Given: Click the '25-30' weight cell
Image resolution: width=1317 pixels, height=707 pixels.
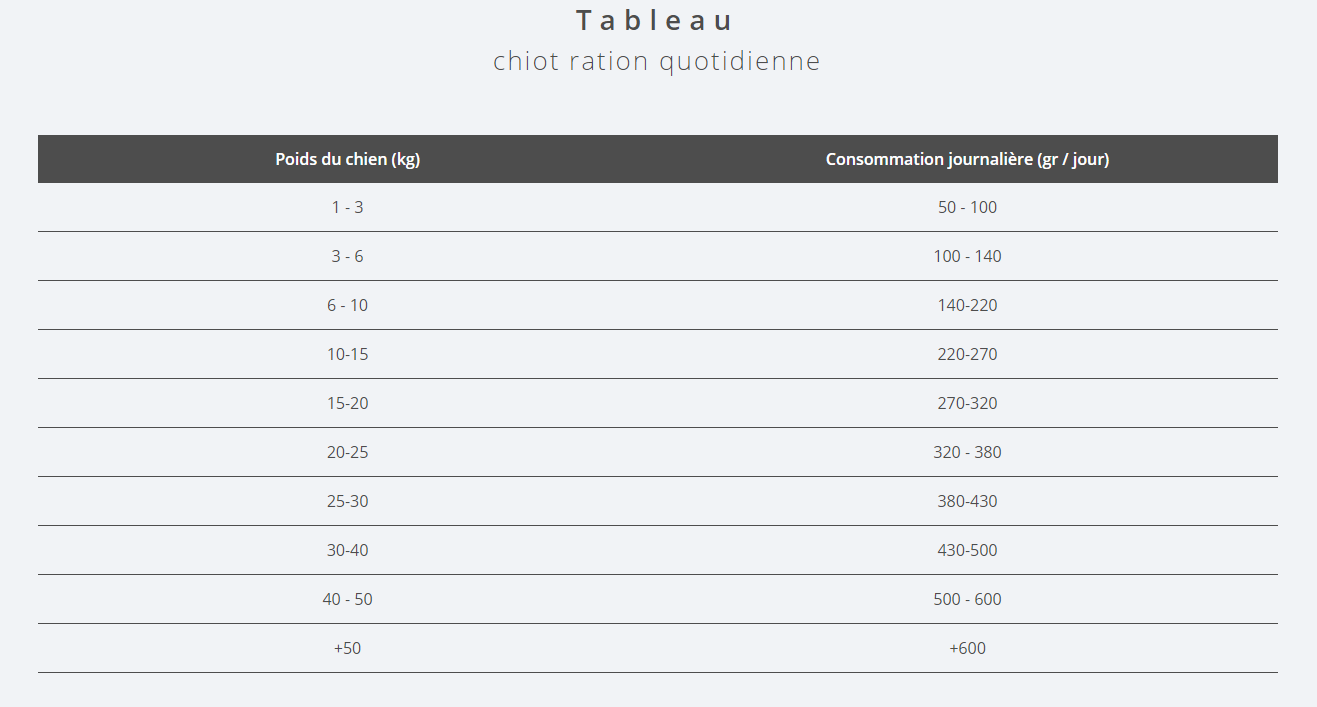Looking at the screenshot, I should click(x=348, y=501).
